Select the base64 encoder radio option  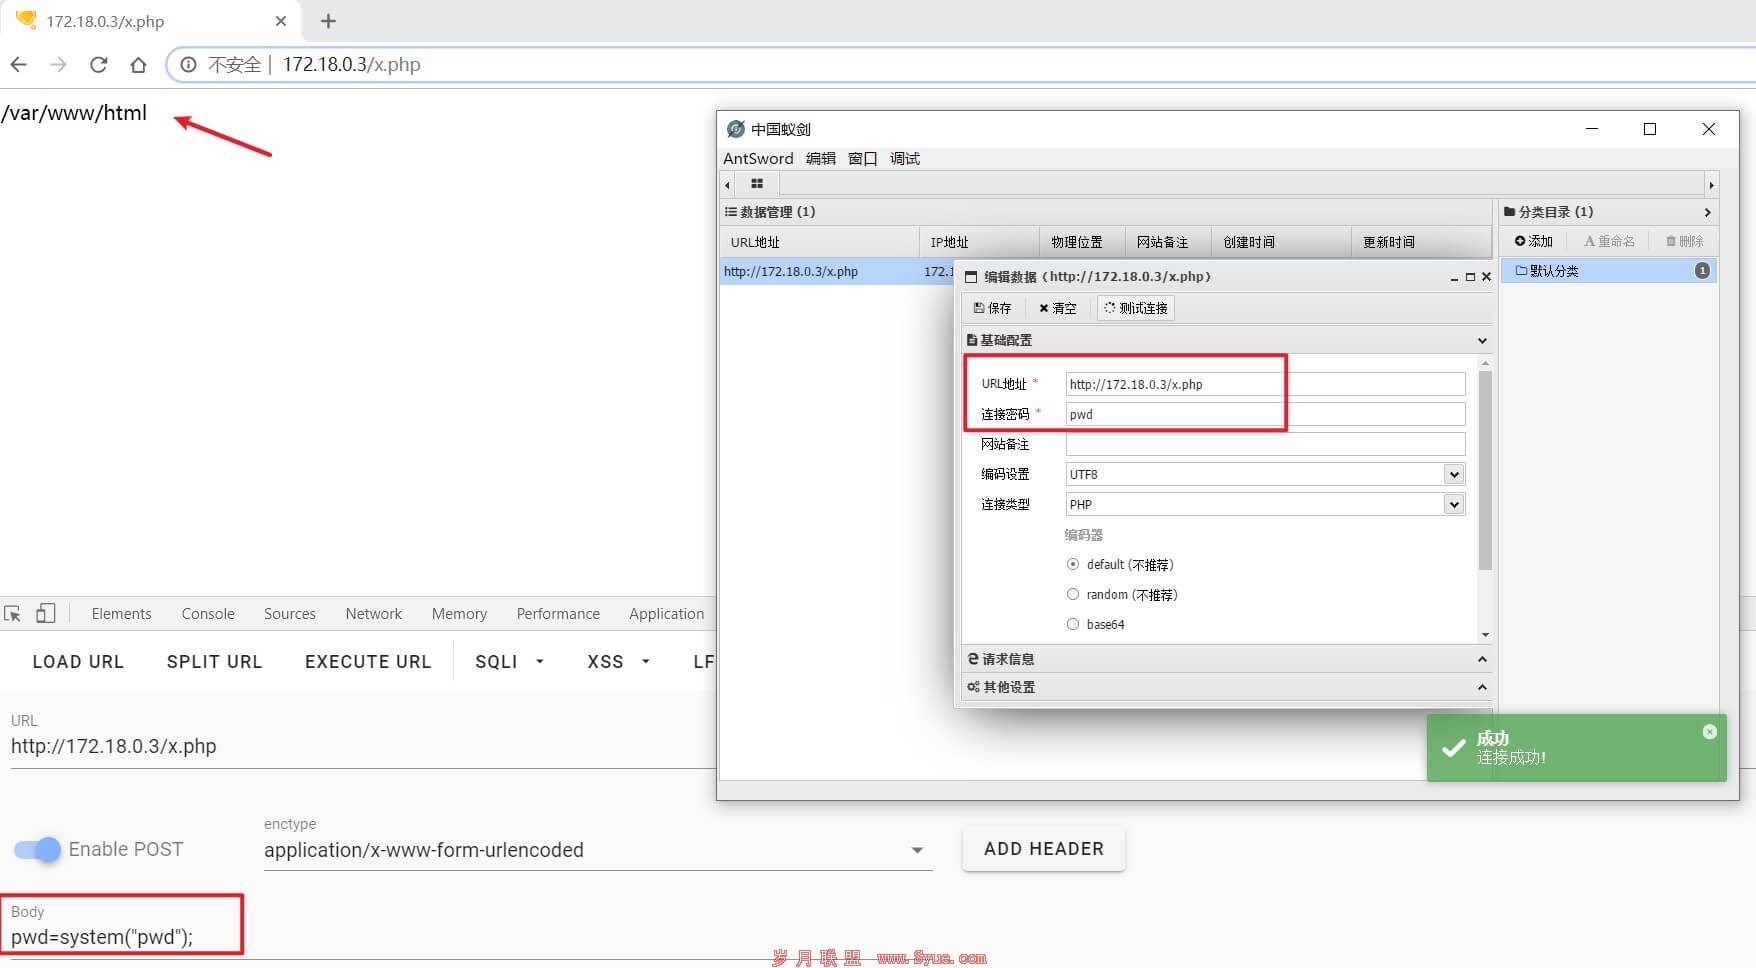[1073, 625]
